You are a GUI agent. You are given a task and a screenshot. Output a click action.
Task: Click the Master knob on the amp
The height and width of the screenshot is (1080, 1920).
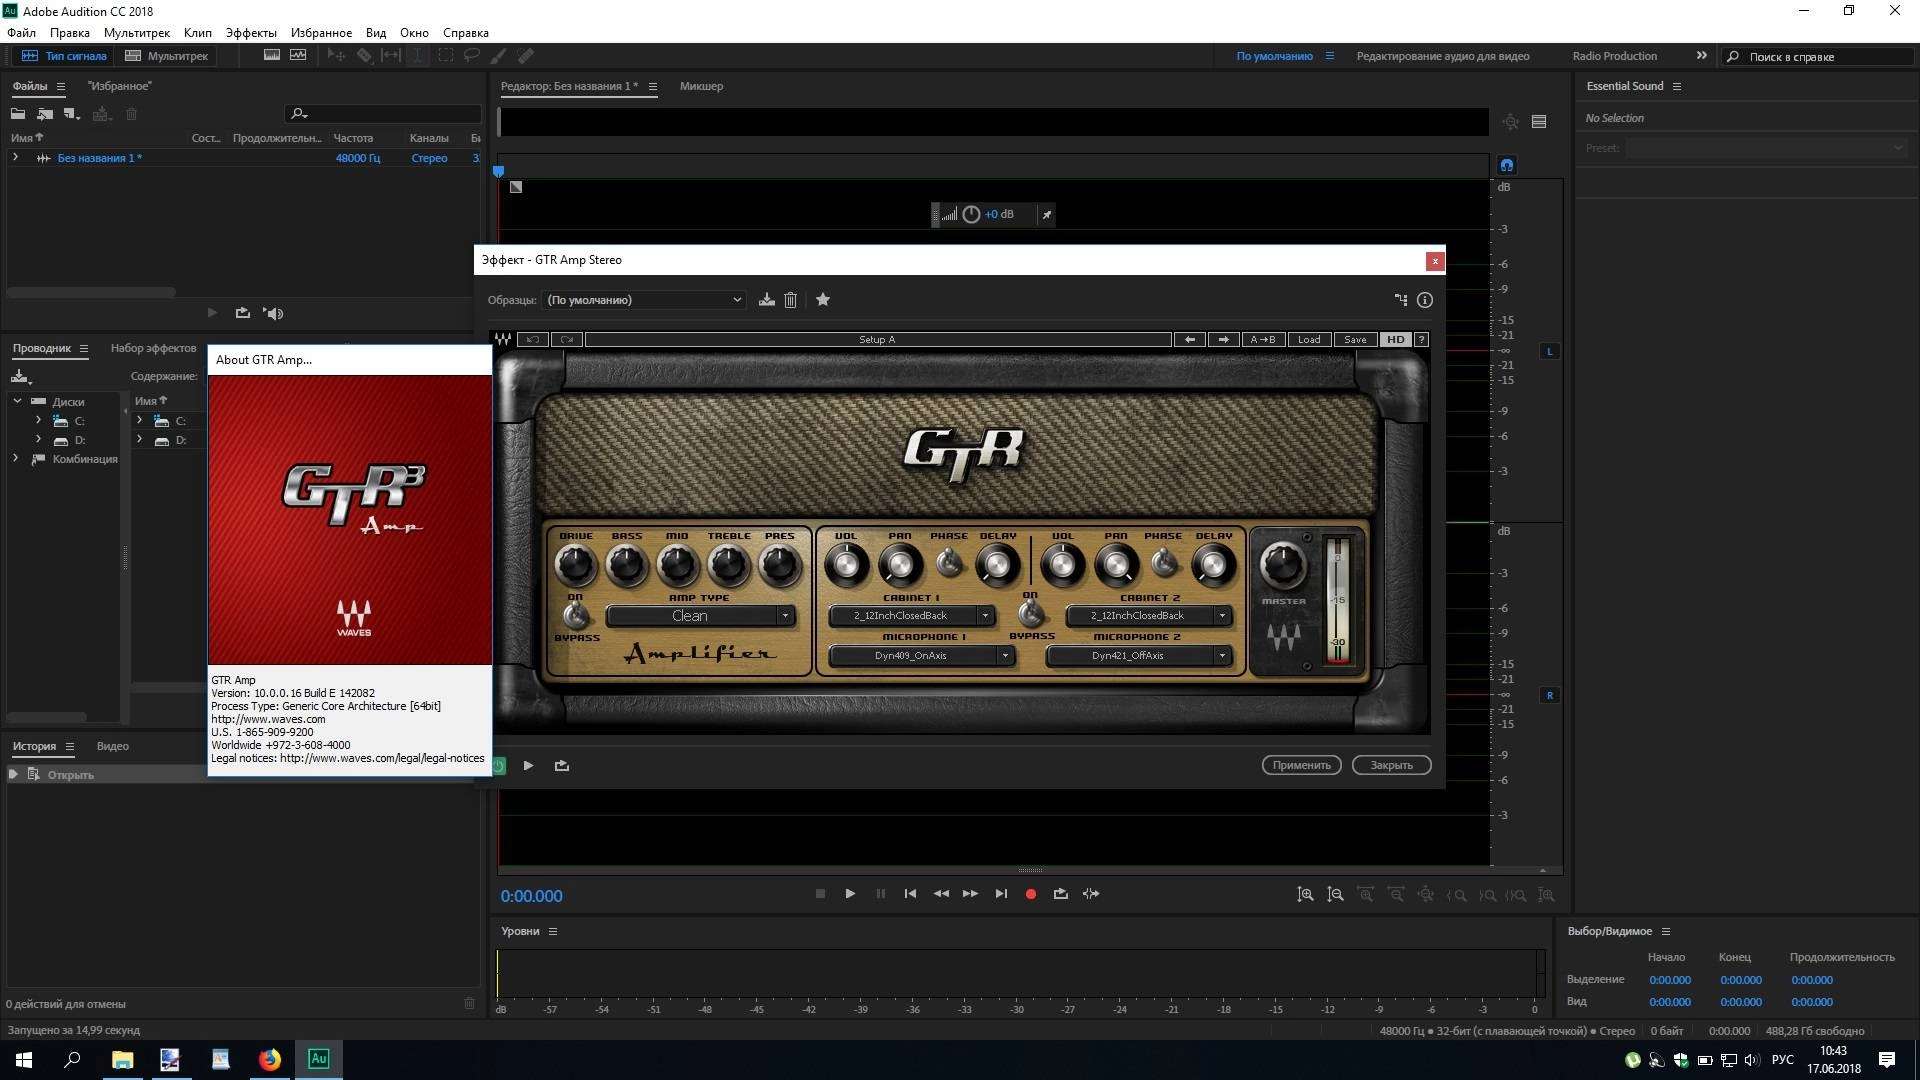click(1283, 566)
